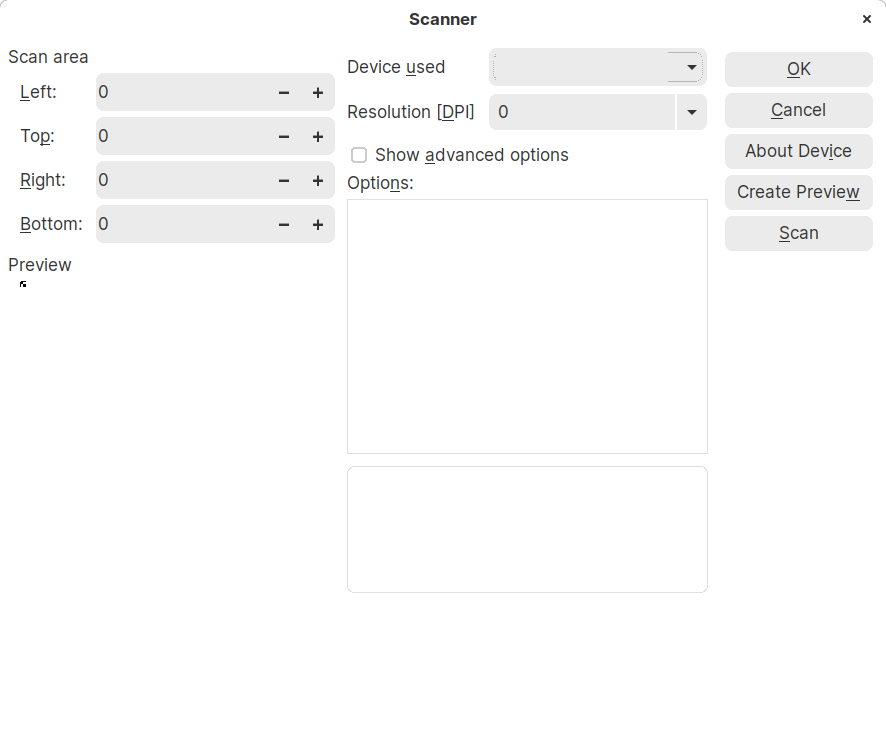Decrease the Bottom scan area value

click(x=284, y=224)
